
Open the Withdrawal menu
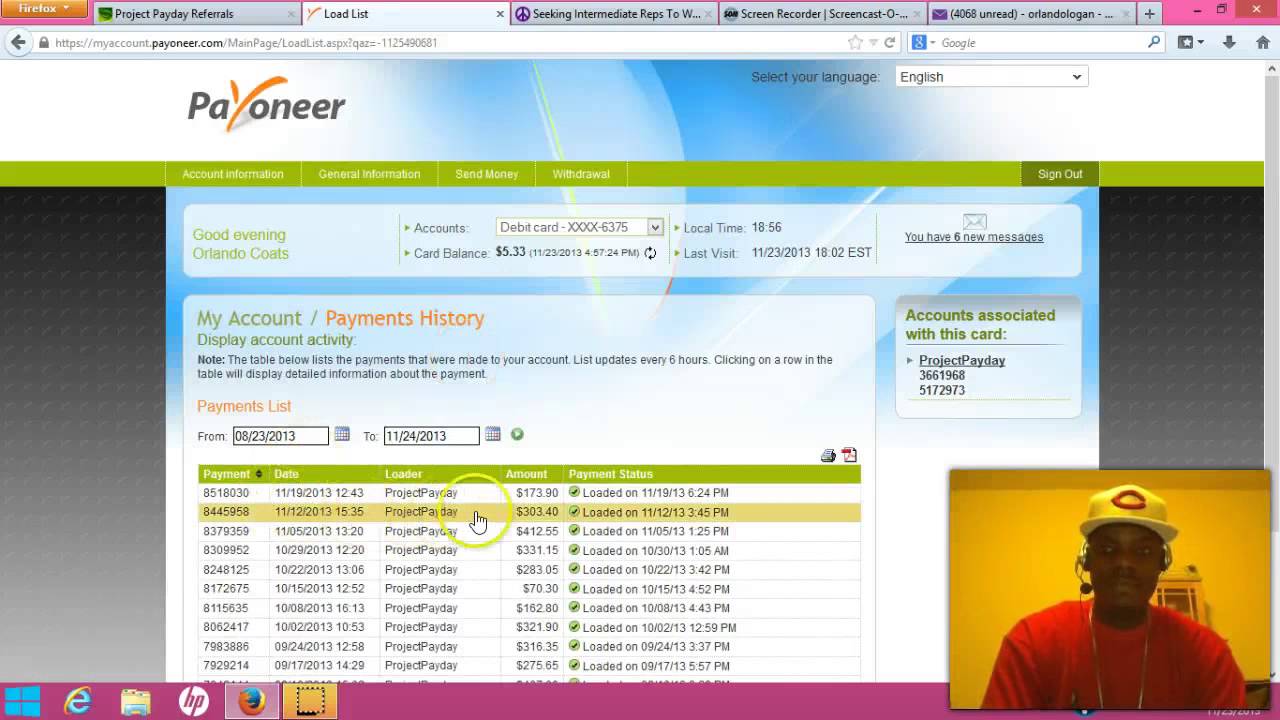pyautogui.click(x=581, y=174)
